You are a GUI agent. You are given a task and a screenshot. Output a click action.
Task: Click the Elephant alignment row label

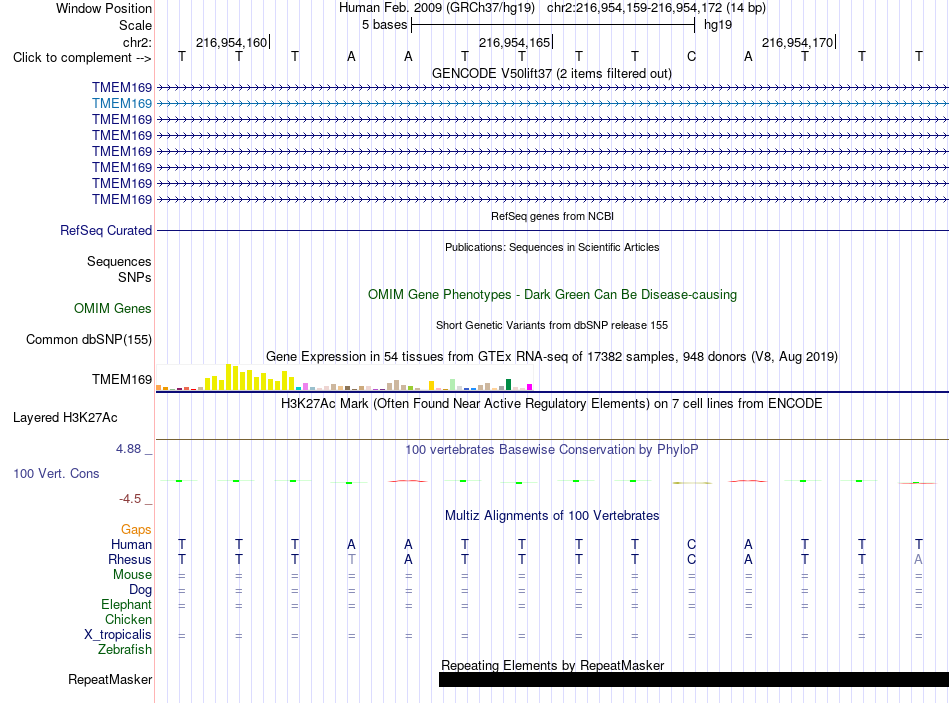[x=126, y=604]
